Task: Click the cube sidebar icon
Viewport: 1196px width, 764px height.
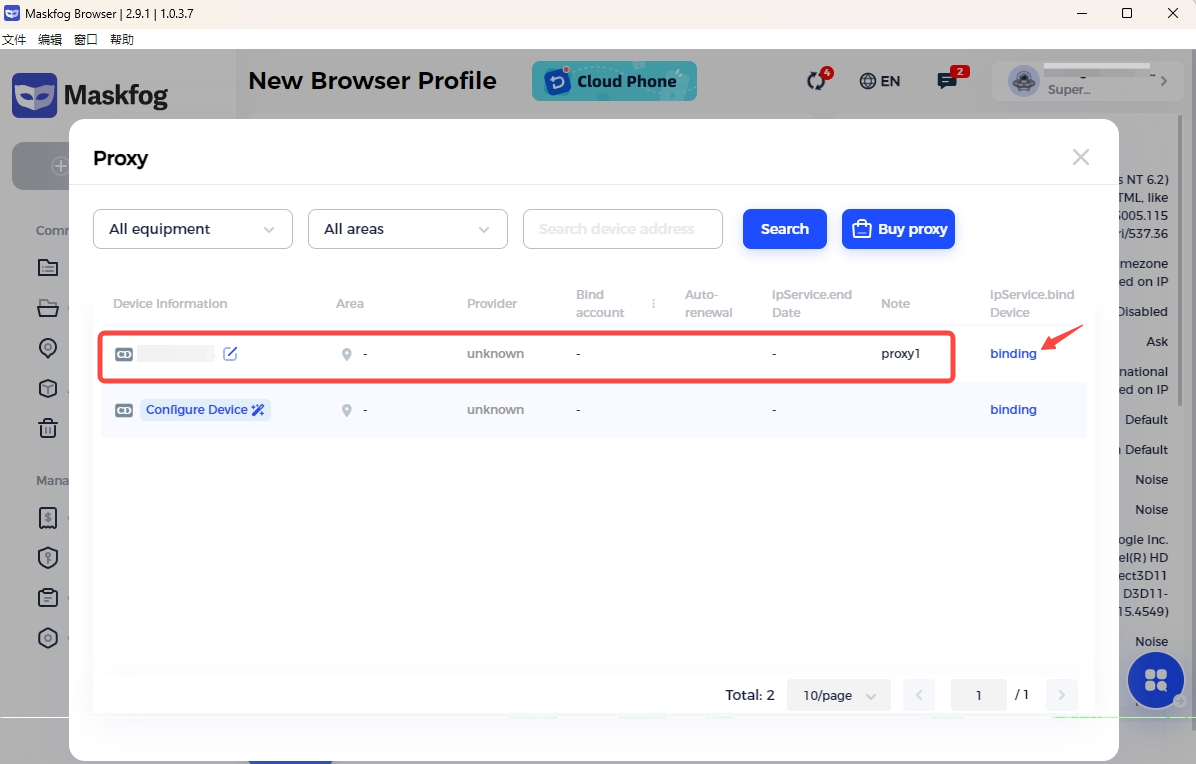Action: [x=48, y=388]
